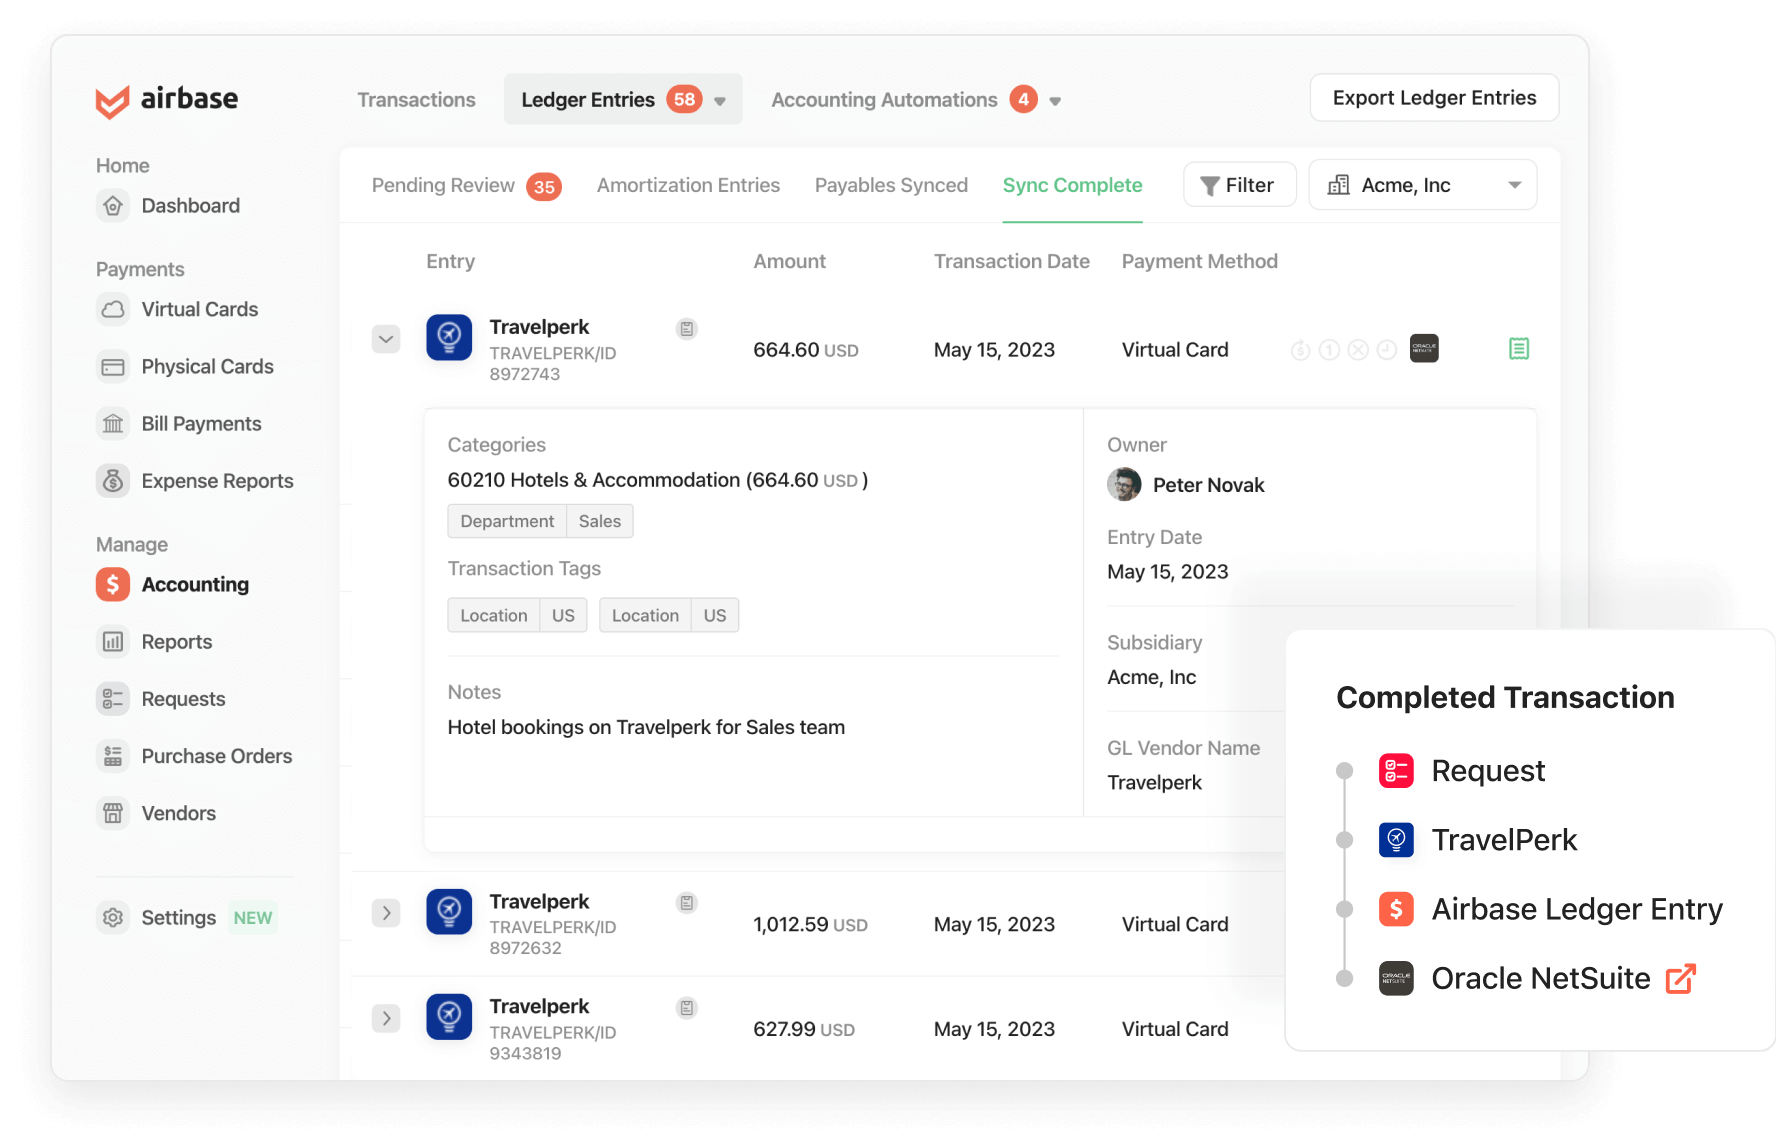This screenshot has width=1776, height=1145.
Task: Click the NEW badge next to Settings
Action: (252, 918)
